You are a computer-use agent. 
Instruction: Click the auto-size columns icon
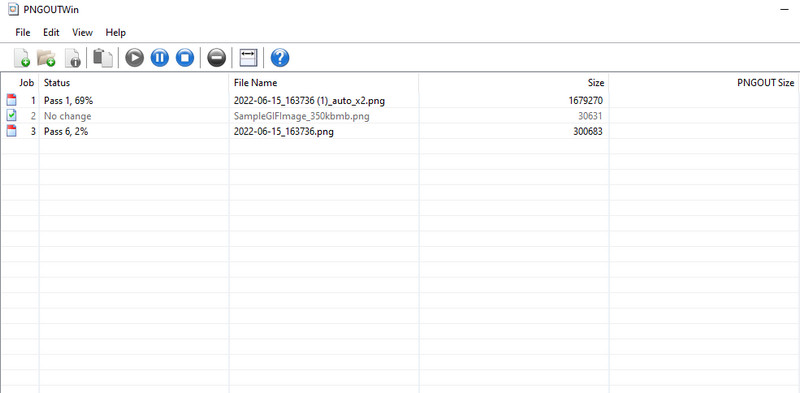coord(248,58)
